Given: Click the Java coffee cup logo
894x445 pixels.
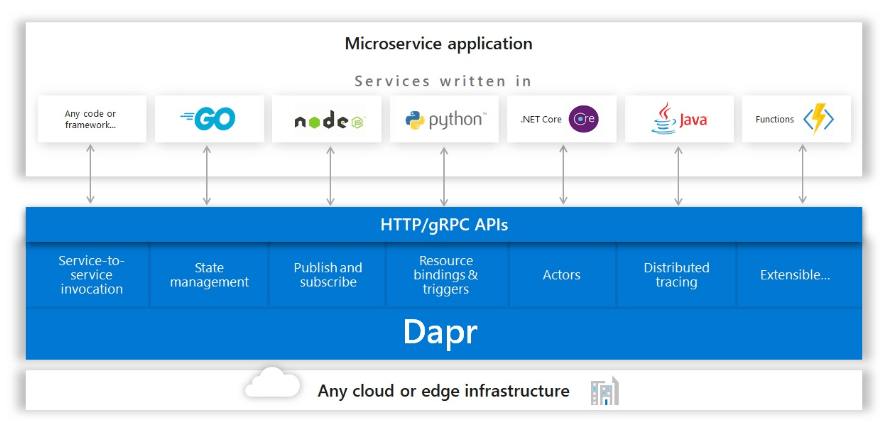Looking at the screenshot, I should click(x=662, y=119).
